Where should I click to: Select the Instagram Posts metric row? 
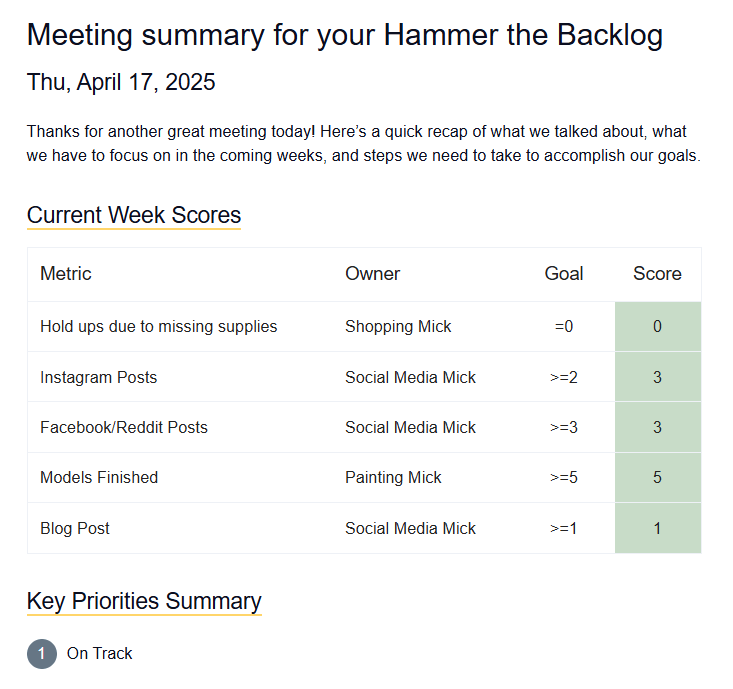click(98, 377)
